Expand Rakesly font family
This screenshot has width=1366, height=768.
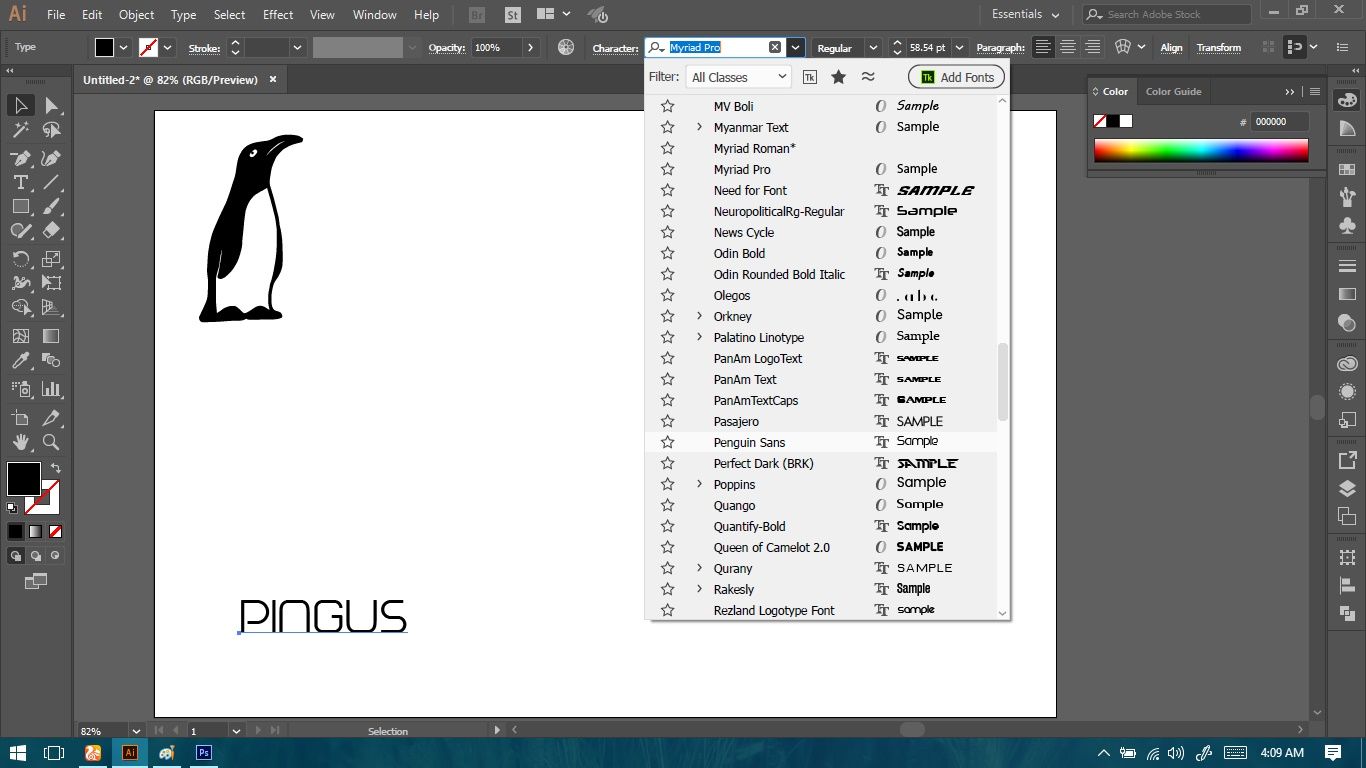pyautogui.click(x=699, y=589)
